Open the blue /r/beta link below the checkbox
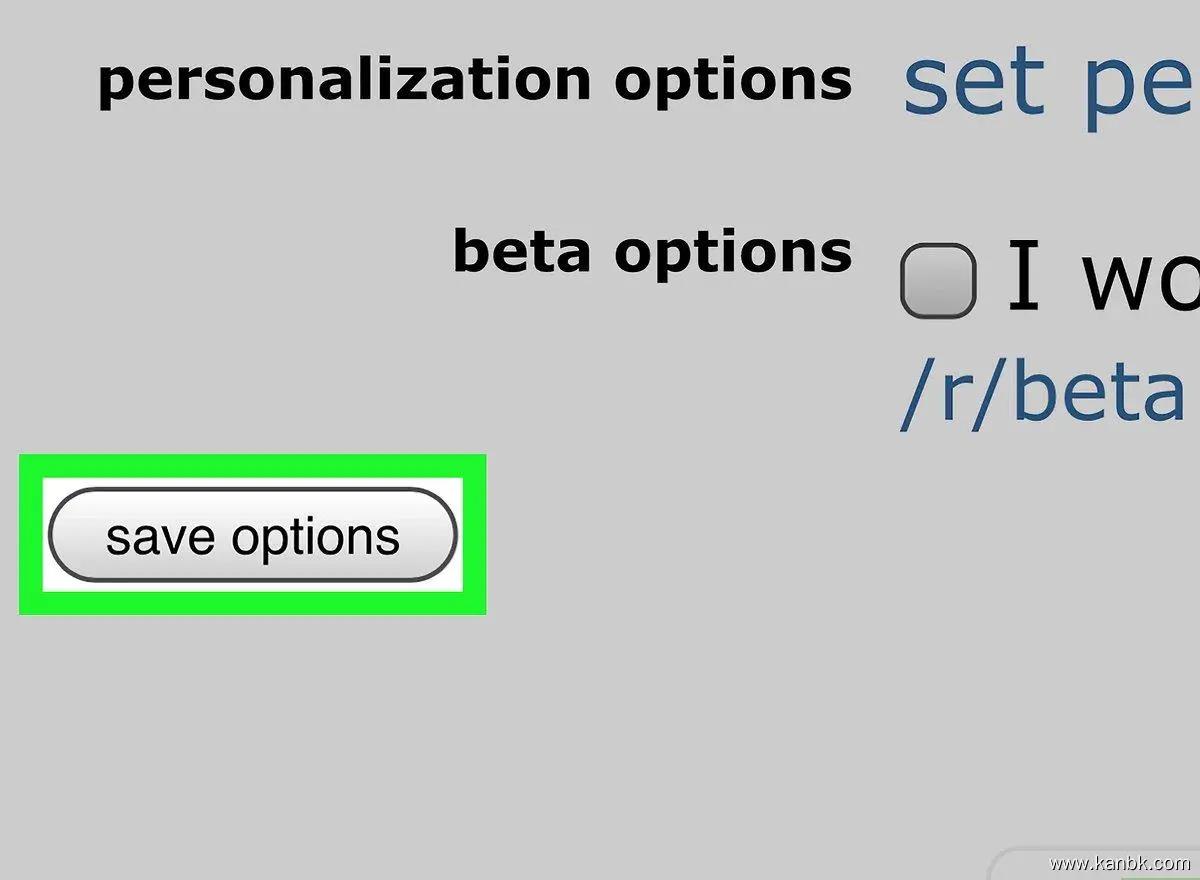The height and width of the screenshot is (880, 1200). coord(1043,394)
